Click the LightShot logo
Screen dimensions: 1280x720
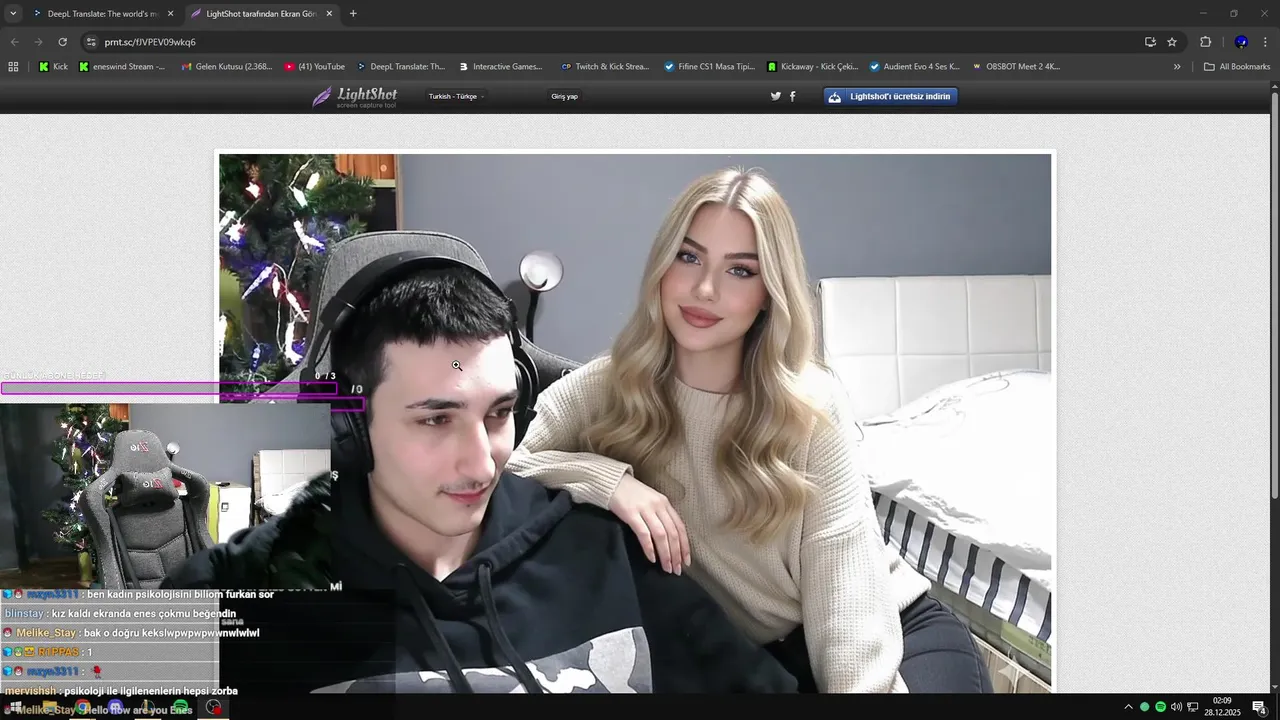click(354, 97)
